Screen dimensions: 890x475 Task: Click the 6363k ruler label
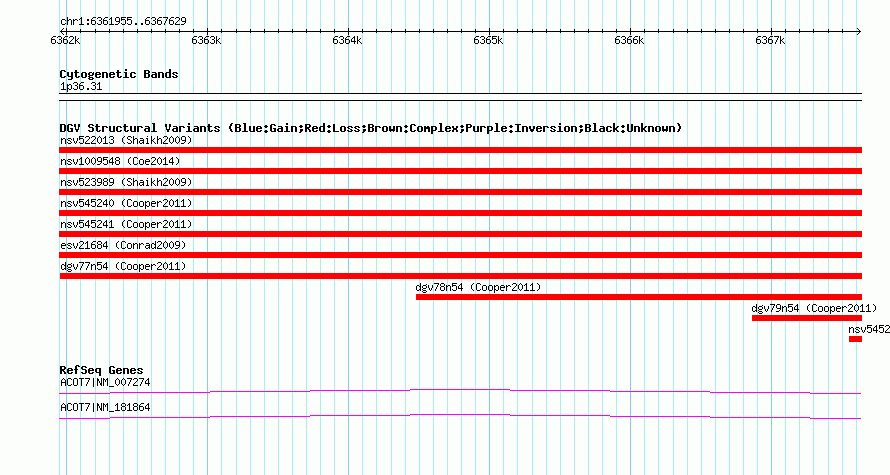coord(206,40)
